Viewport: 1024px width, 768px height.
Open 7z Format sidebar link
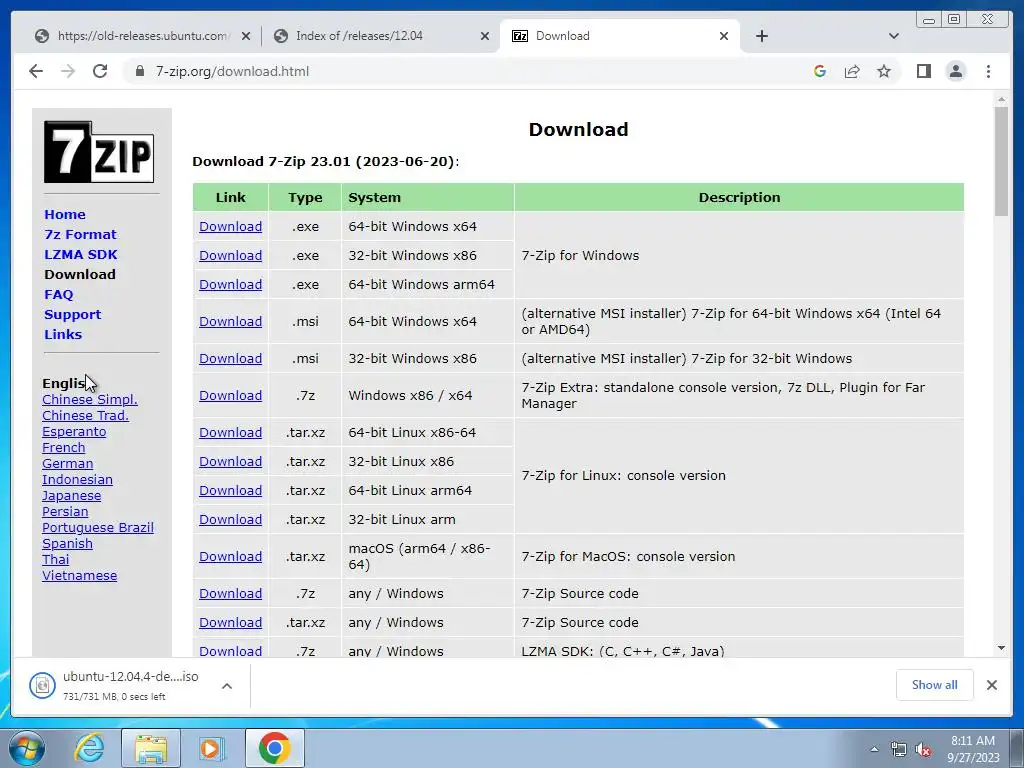(80, 234)
